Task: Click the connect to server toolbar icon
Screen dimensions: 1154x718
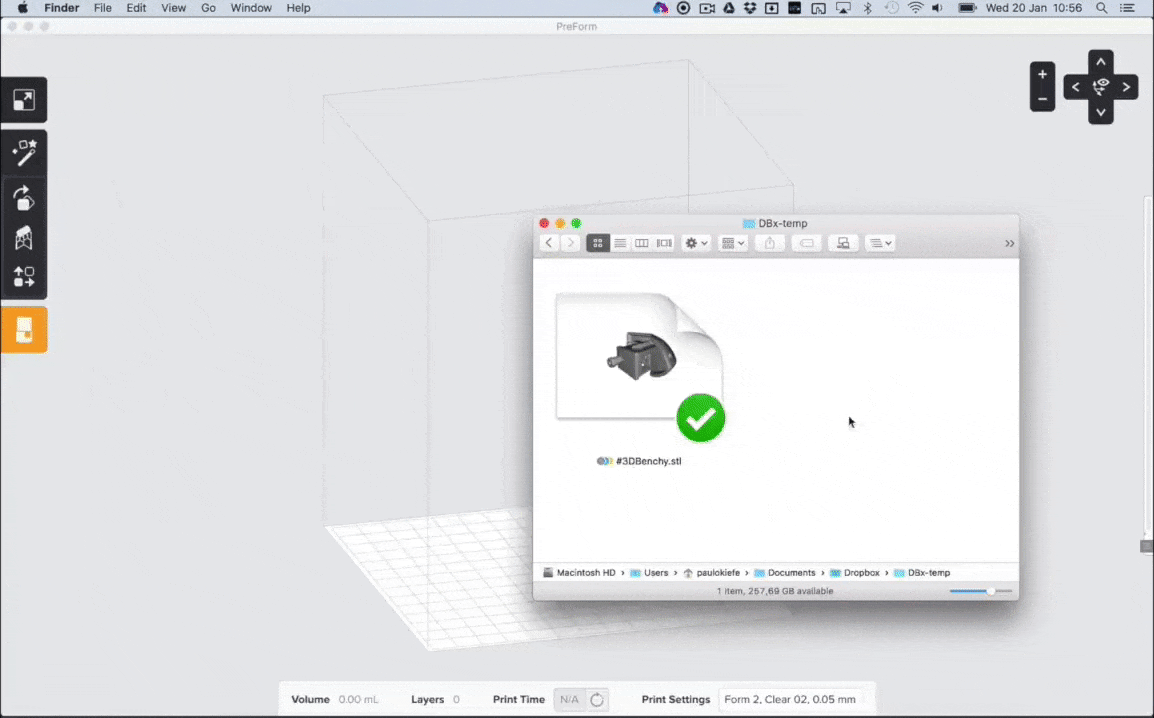Action: coord(843,243)
